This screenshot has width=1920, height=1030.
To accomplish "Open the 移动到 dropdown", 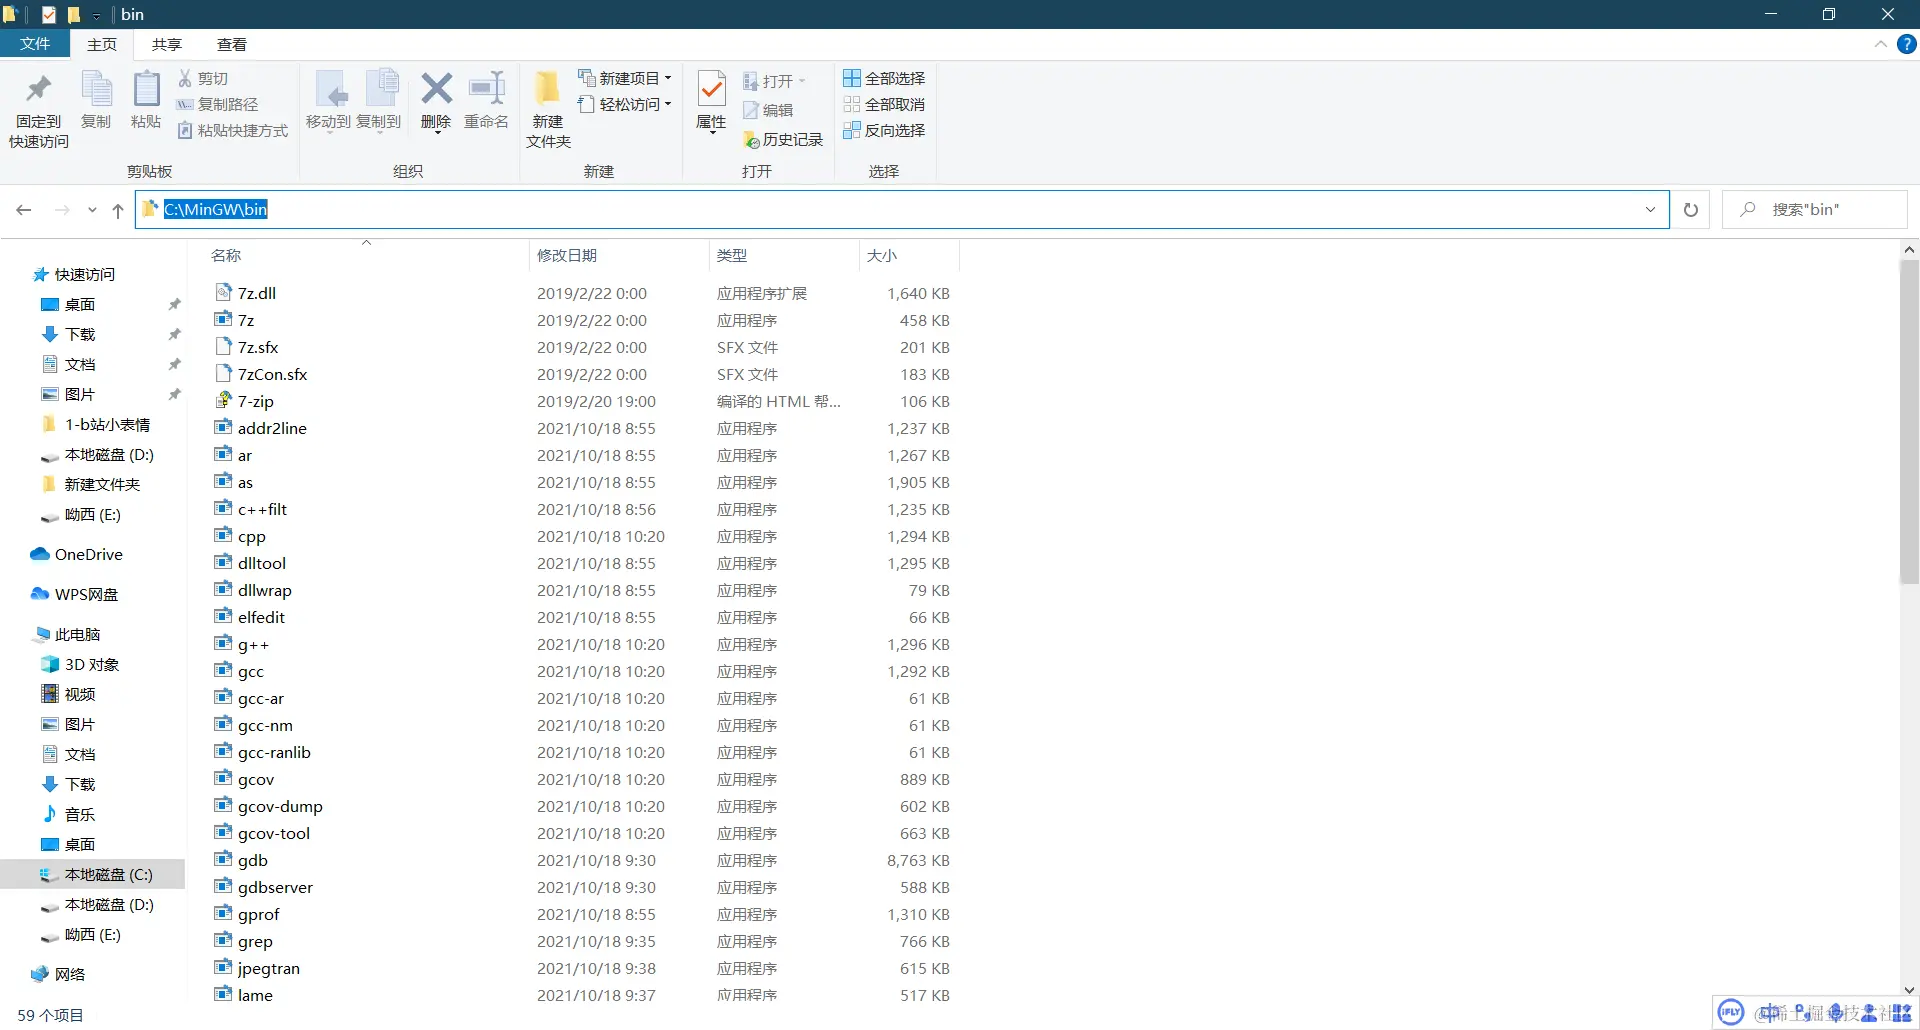I will coord(328,131).
